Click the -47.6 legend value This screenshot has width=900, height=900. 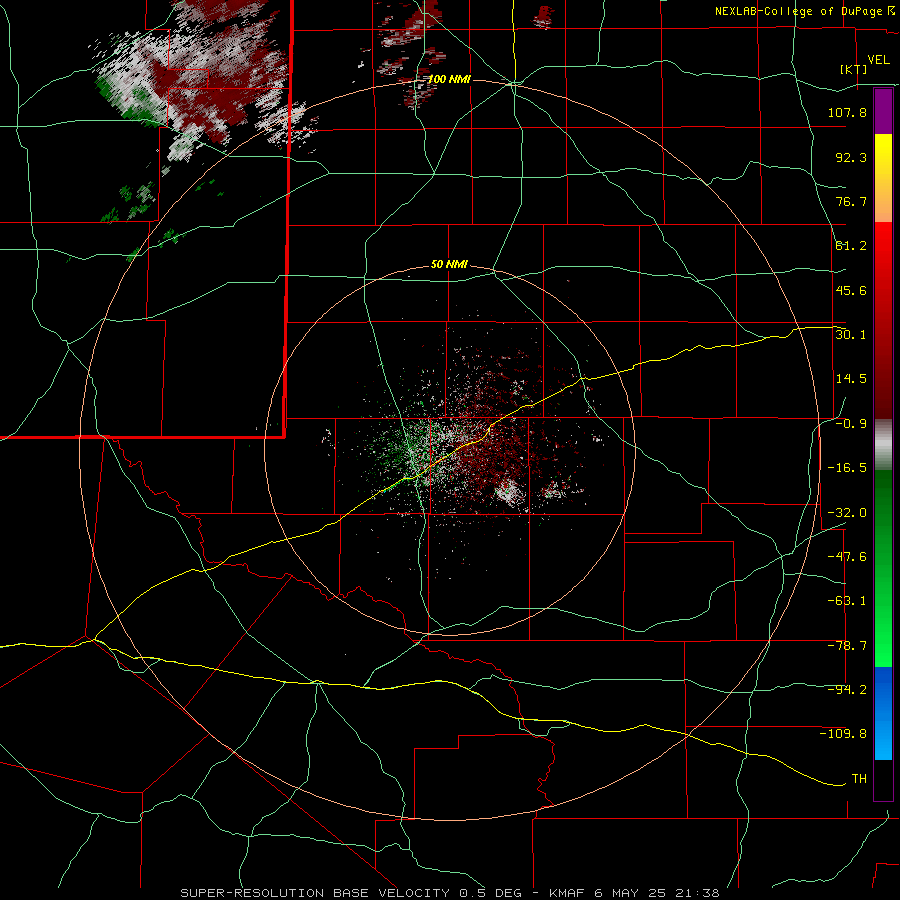pos(847,557)
